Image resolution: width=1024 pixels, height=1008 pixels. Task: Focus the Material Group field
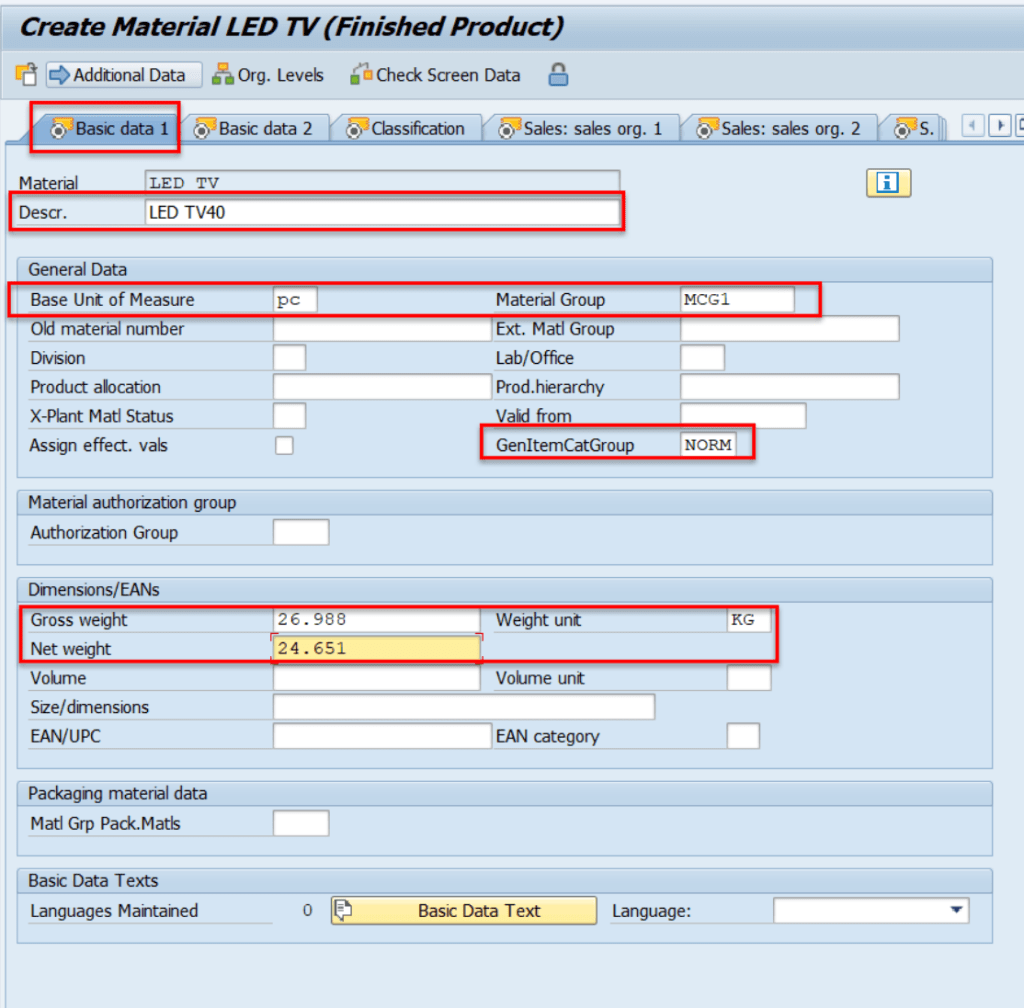tap(737, 300)
